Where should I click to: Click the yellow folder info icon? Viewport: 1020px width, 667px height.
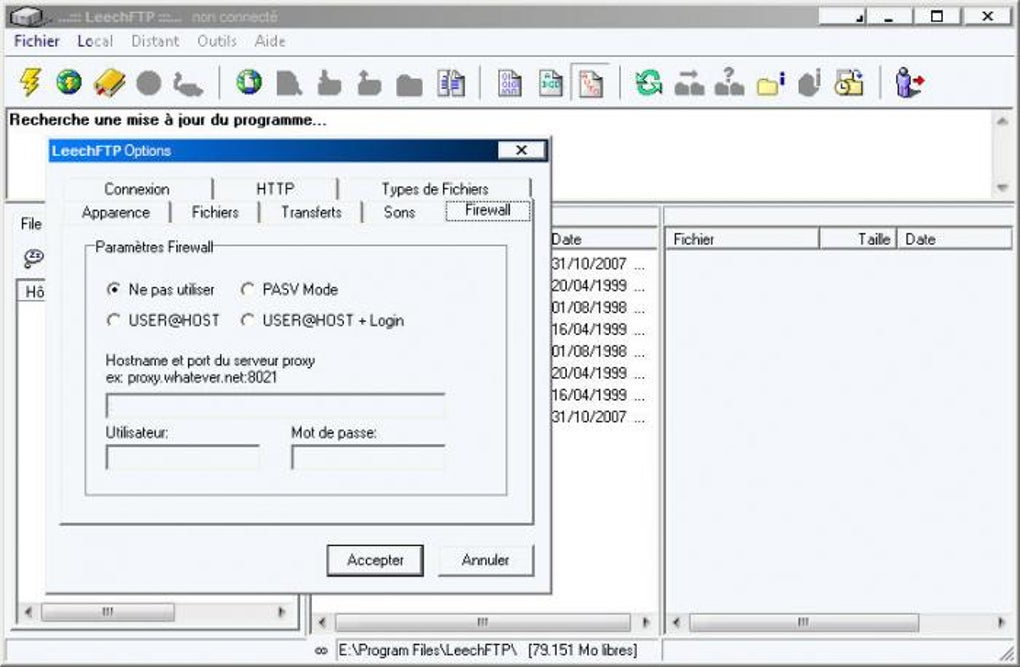tap(771, 83)
